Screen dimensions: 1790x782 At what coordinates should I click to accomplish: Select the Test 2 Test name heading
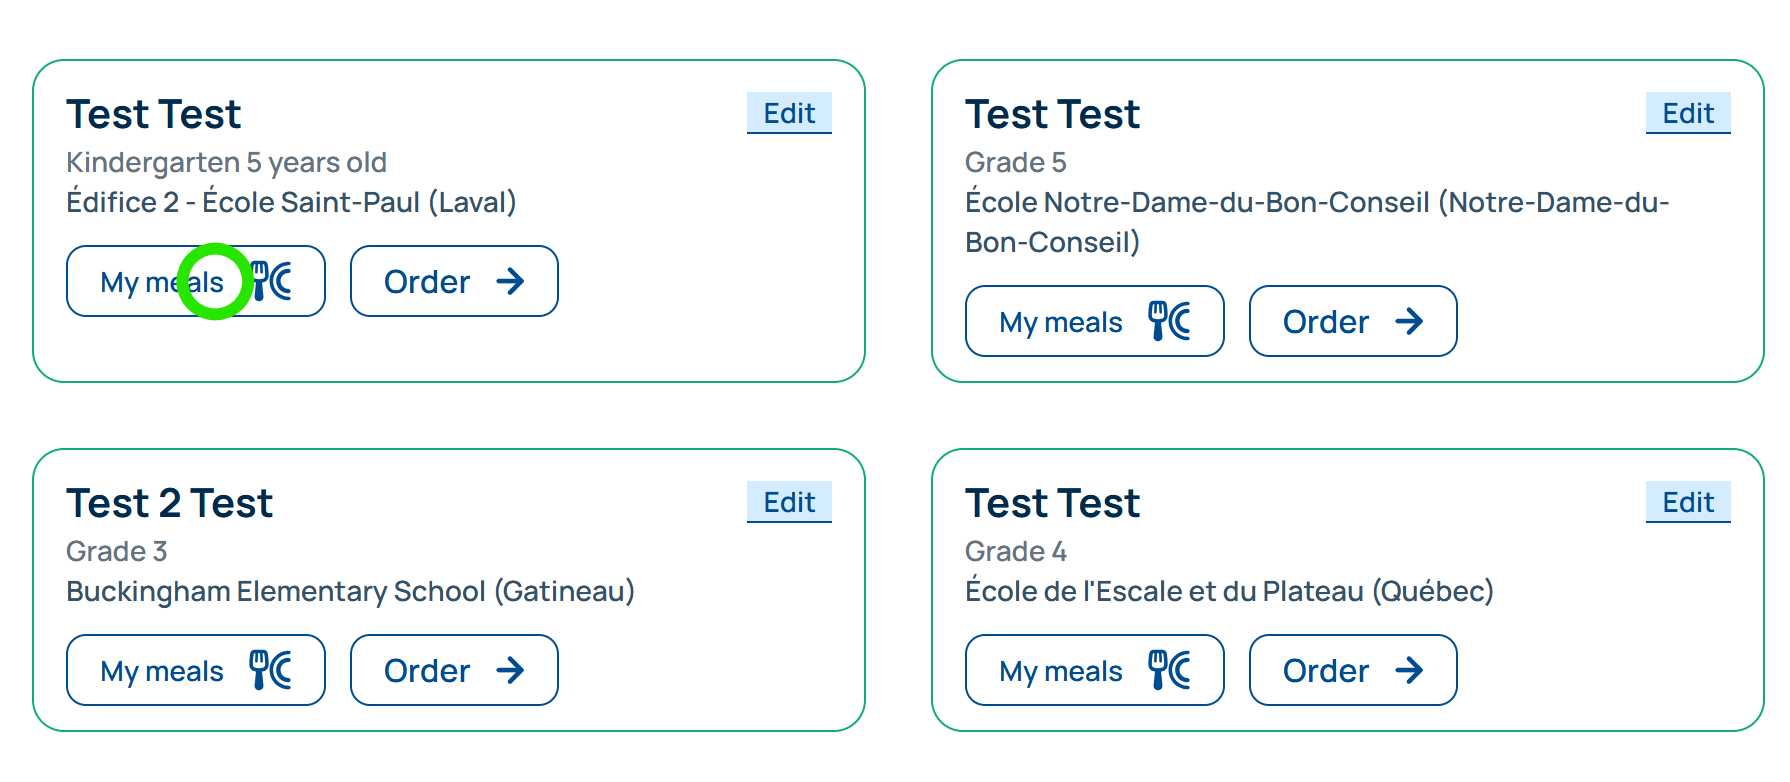click(x=169, y=503)
